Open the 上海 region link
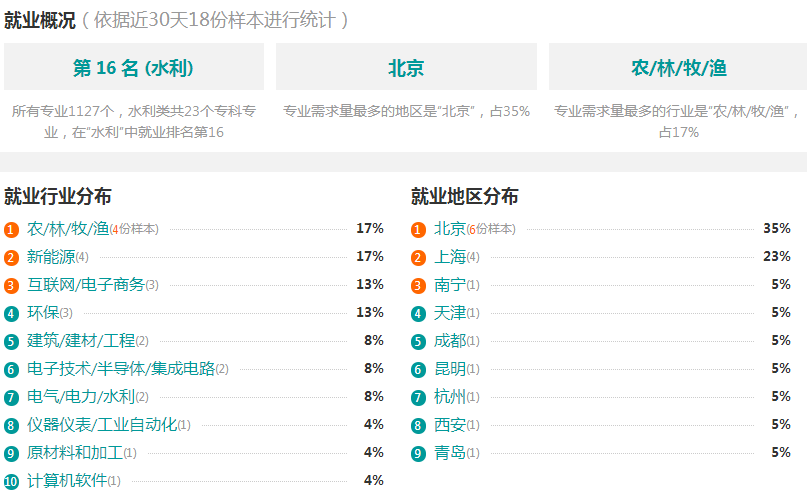The height and width of the screenshot is (499, 807). tap(450, 257)
